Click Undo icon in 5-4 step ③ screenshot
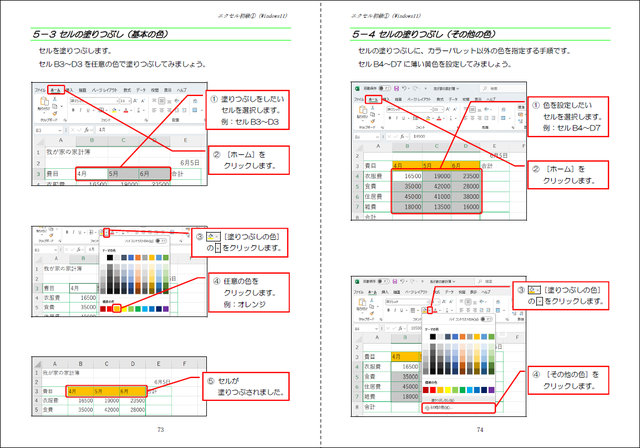The height and width of the screenshot is (448, 640). [x=402, y=282]
